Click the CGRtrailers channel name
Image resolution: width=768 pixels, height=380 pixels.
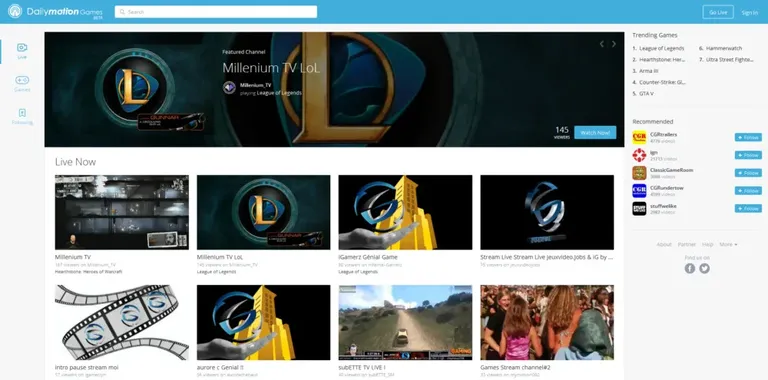(x=664, y=134)
